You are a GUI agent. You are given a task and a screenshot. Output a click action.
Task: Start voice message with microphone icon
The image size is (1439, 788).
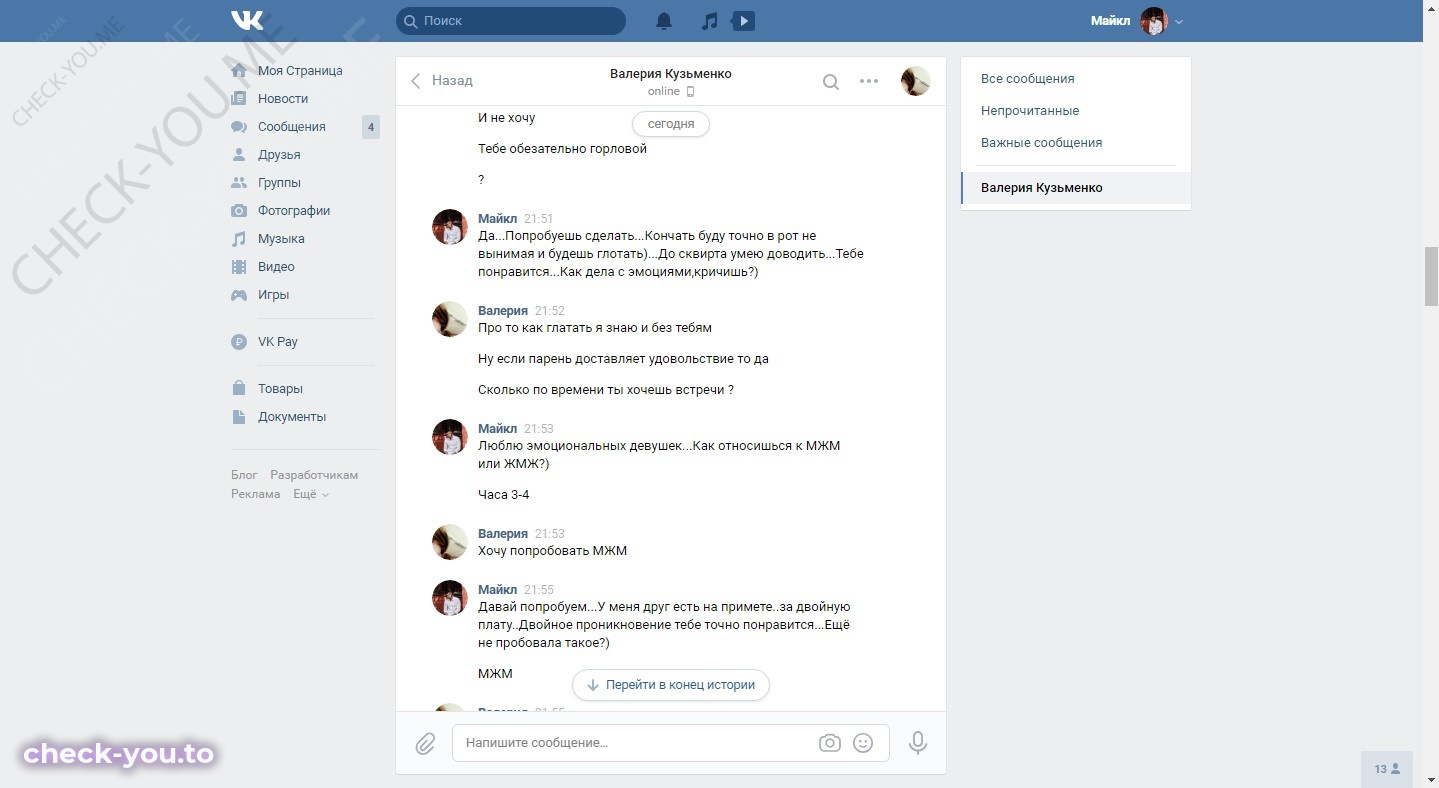(918, 743)
